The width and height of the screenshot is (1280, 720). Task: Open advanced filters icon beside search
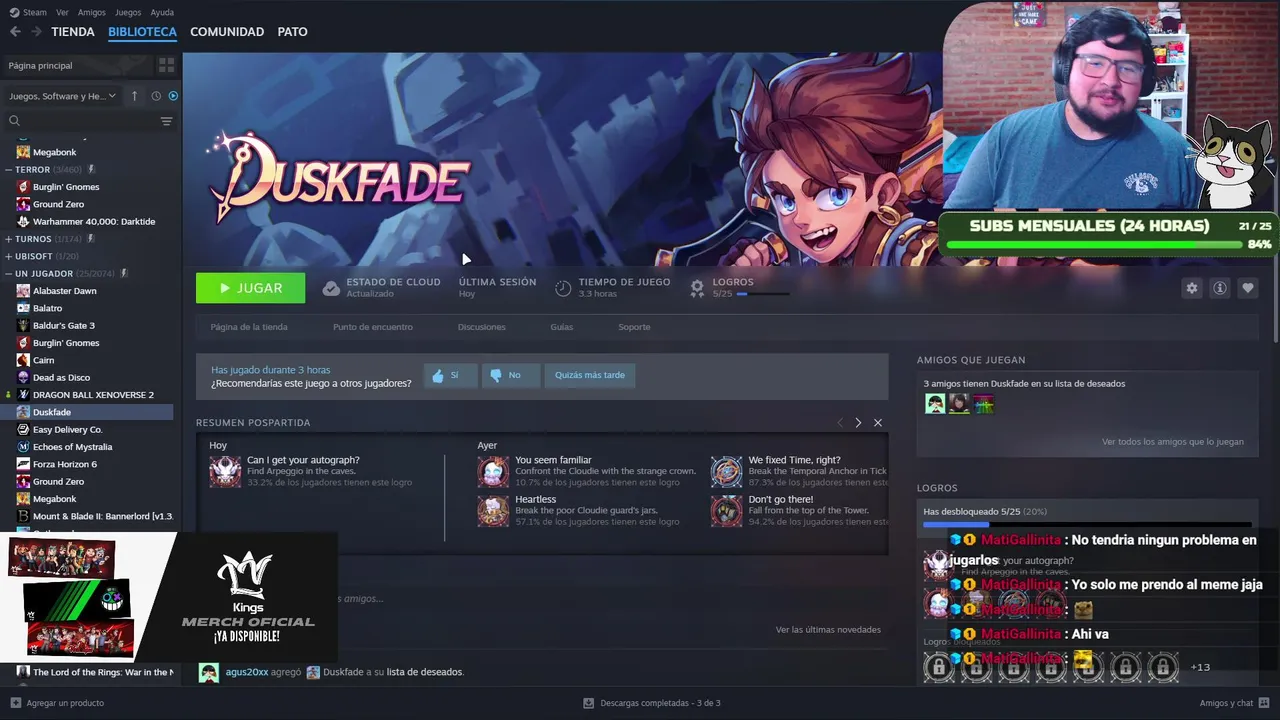click(166, 121)
